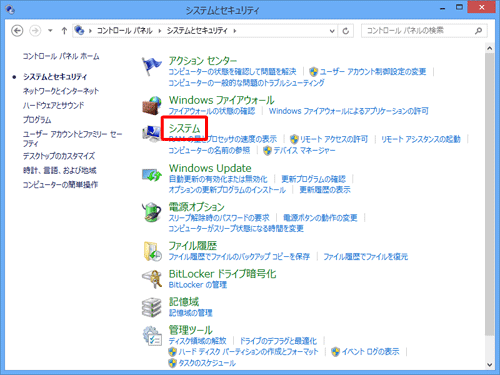Click the System computer icon
The image size is (500, 375).
point(151,133)
